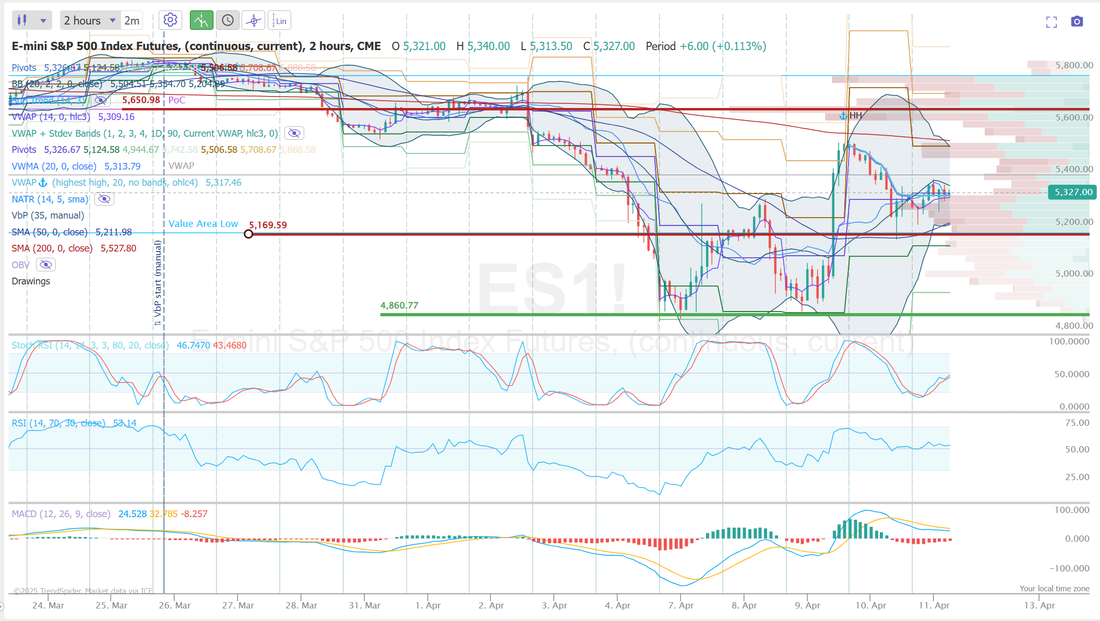Select the Stoch RSI indicator label
The height and width of the screenshot is (621, 1100).
point(90,345)
